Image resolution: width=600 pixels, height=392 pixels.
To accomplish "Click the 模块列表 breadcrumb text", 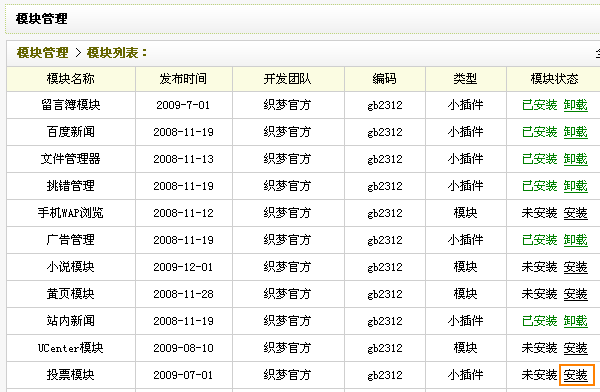I will point(112,53).
